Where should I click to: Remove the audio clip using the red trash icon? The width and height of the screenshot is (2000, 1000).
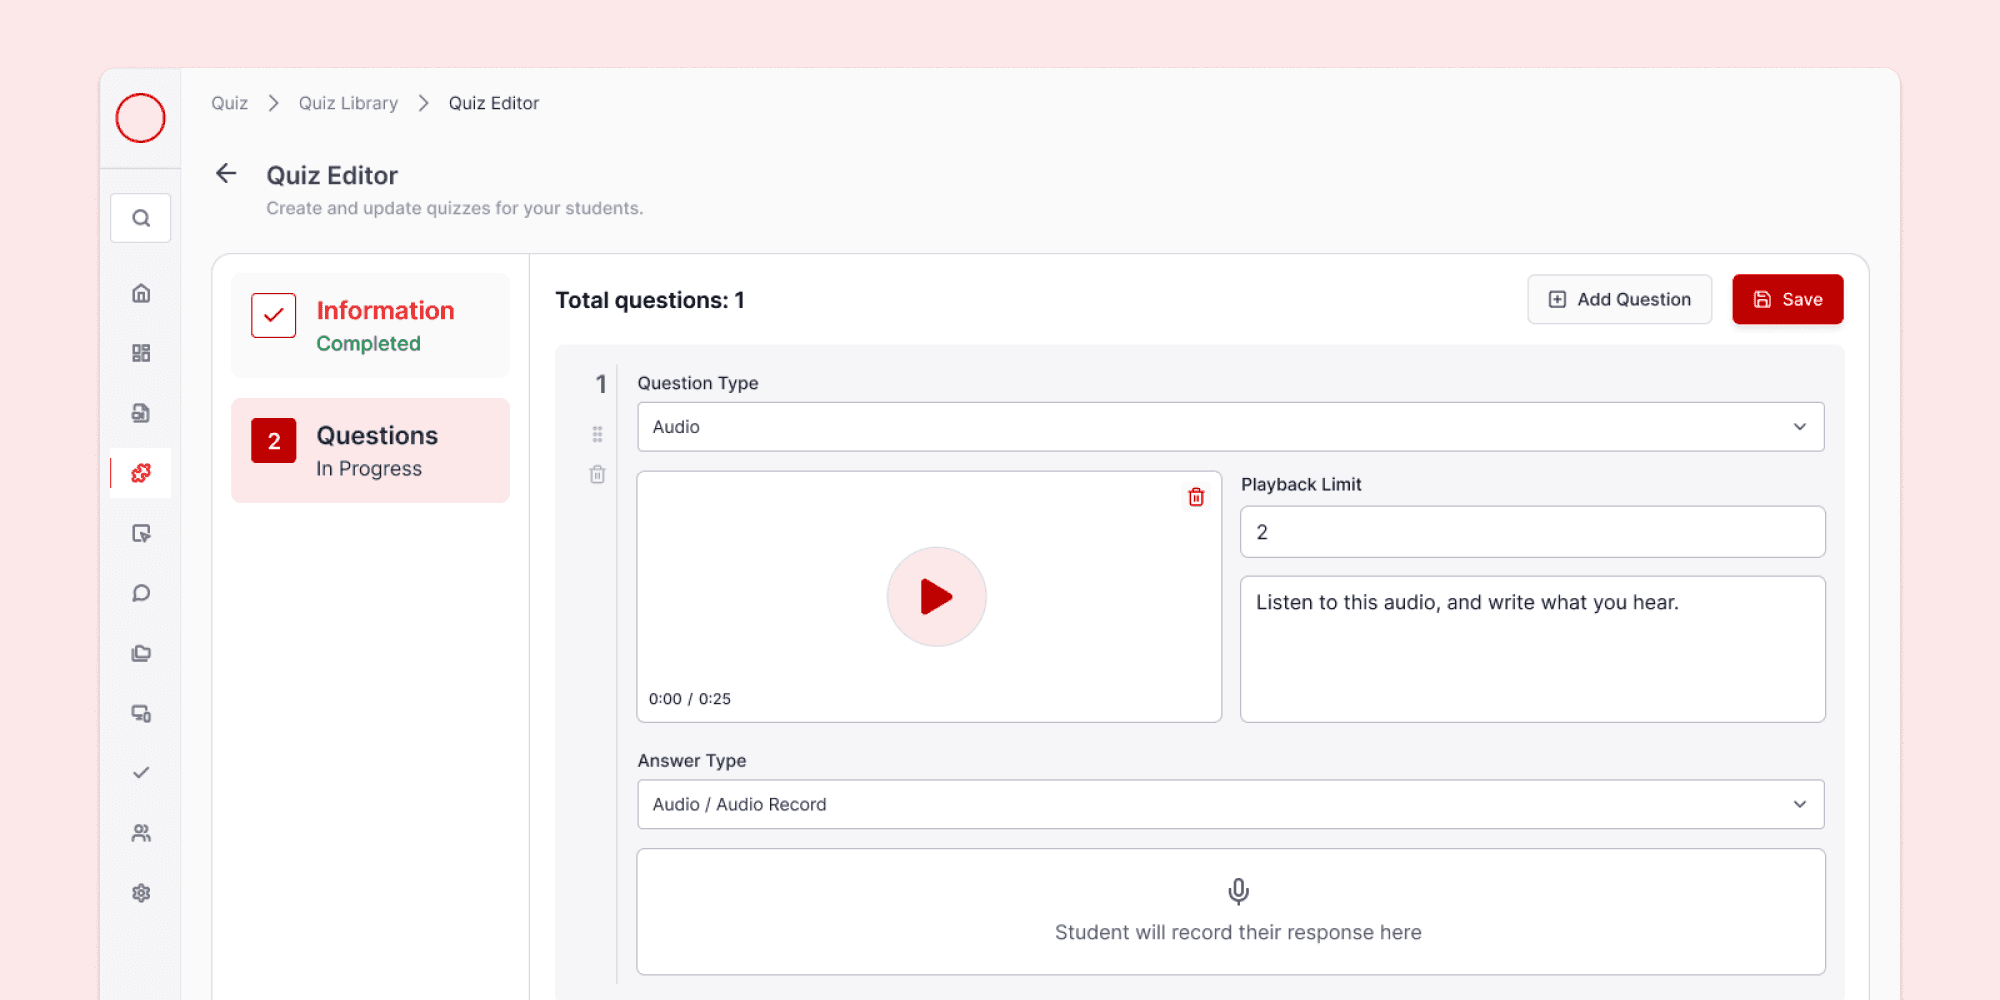click(x=1196, y=497)
